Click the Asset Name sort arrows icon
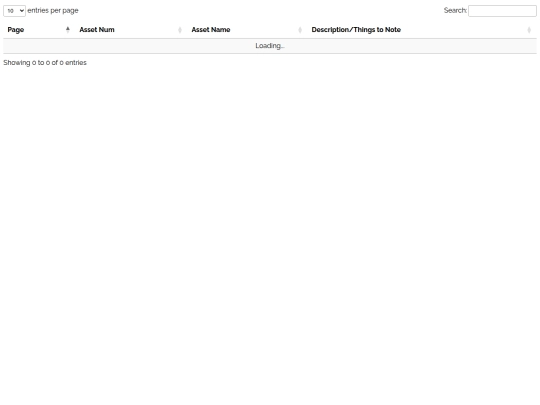Screen dimensions: 540x405 tap(300, 30)
